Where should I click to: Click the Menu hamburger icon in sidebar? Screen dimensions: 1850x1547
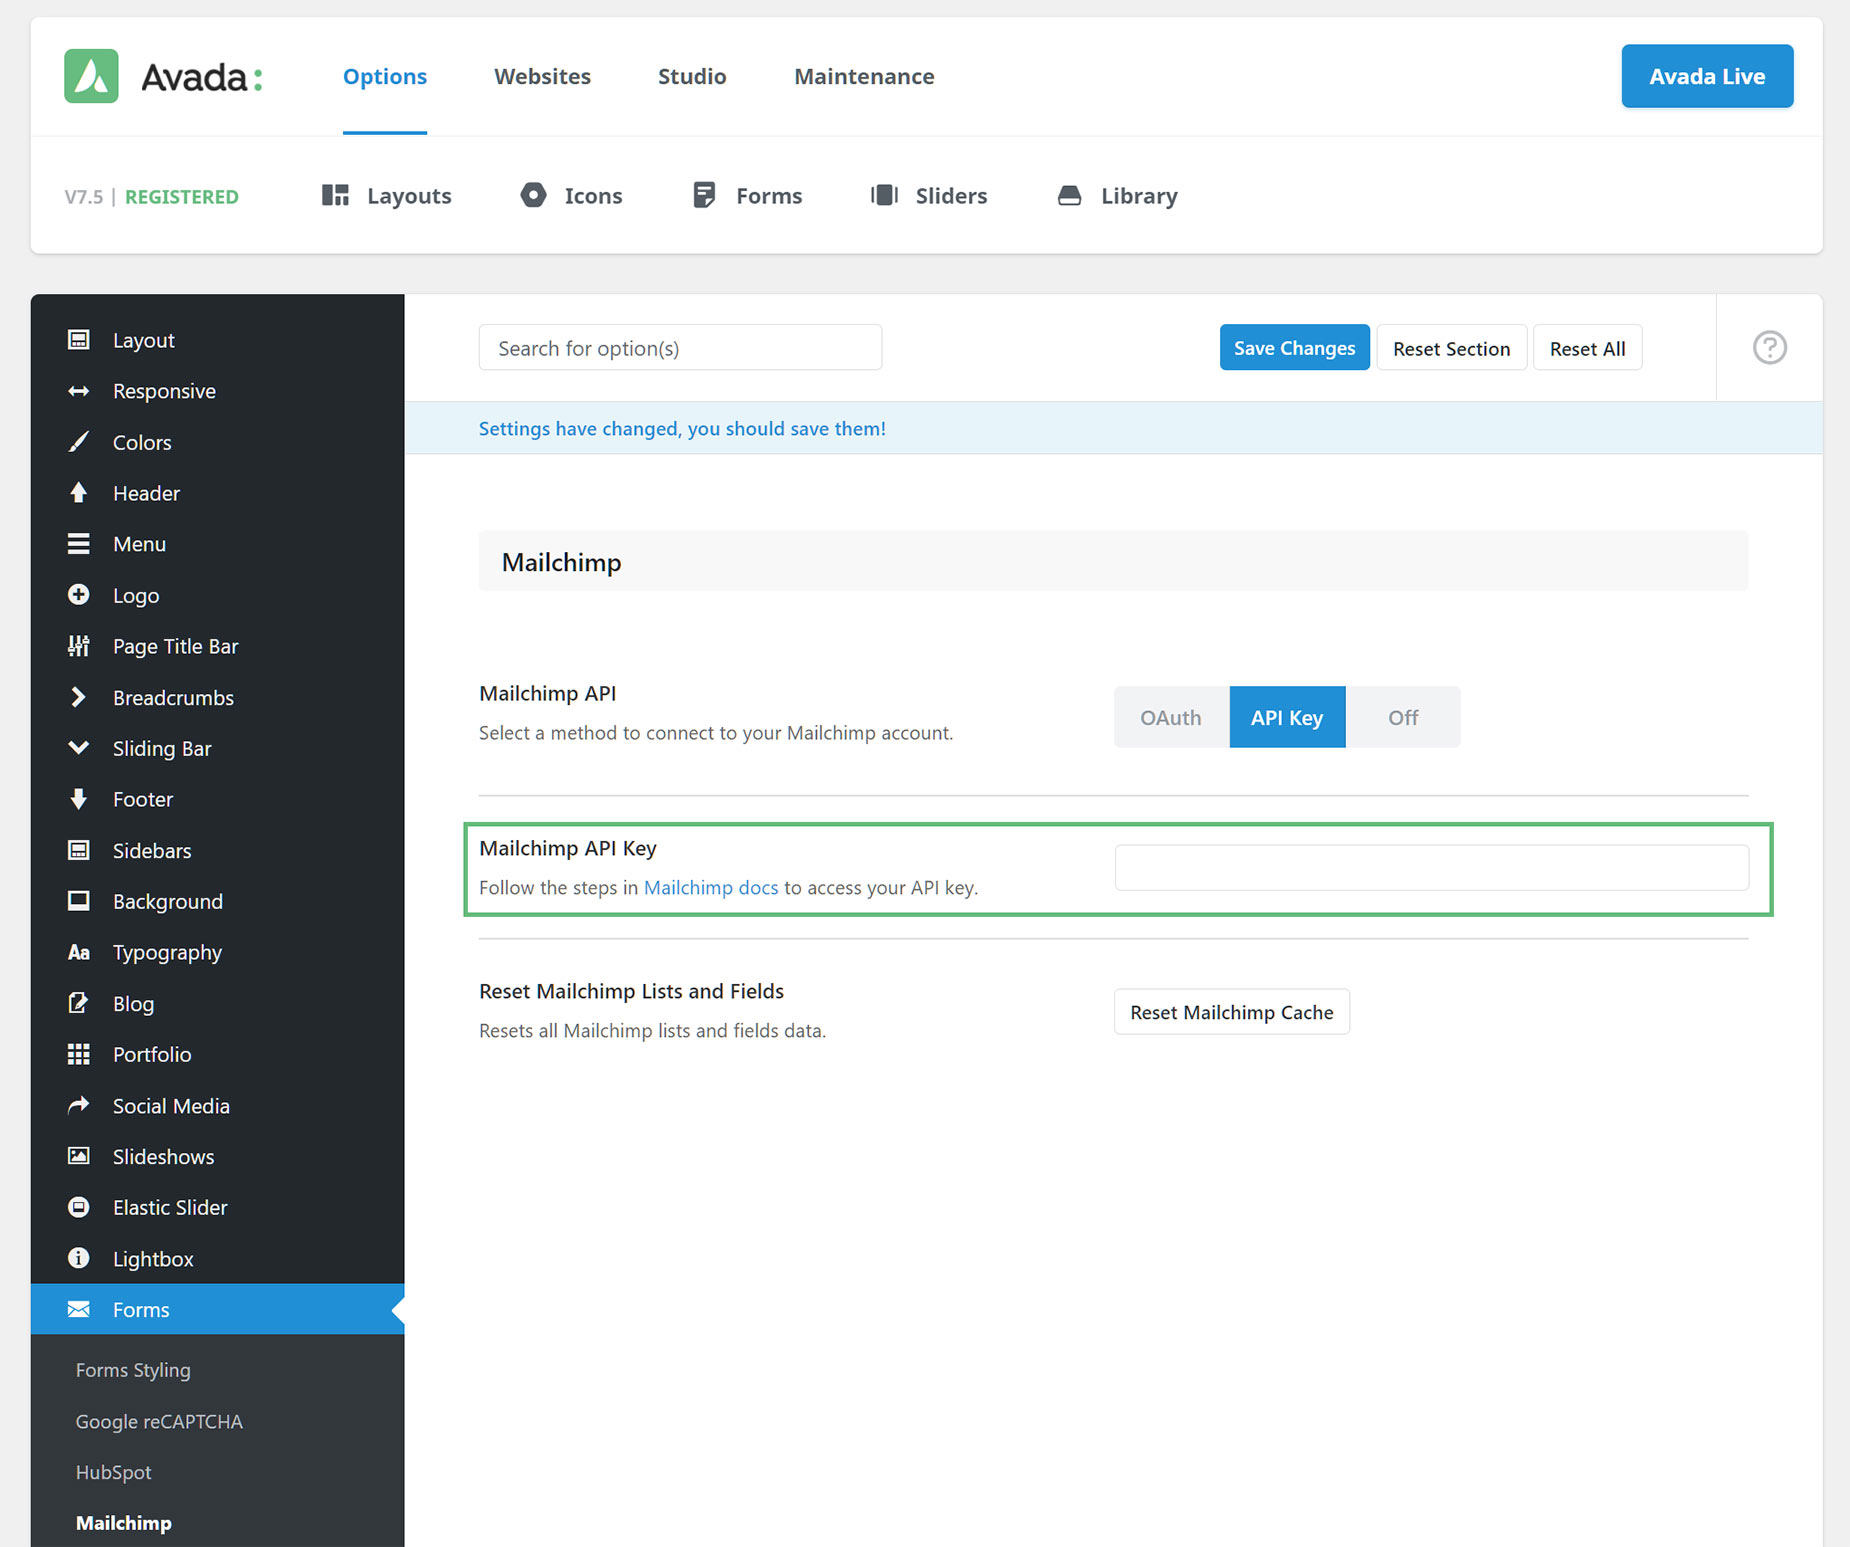click(x=78, y=544)
